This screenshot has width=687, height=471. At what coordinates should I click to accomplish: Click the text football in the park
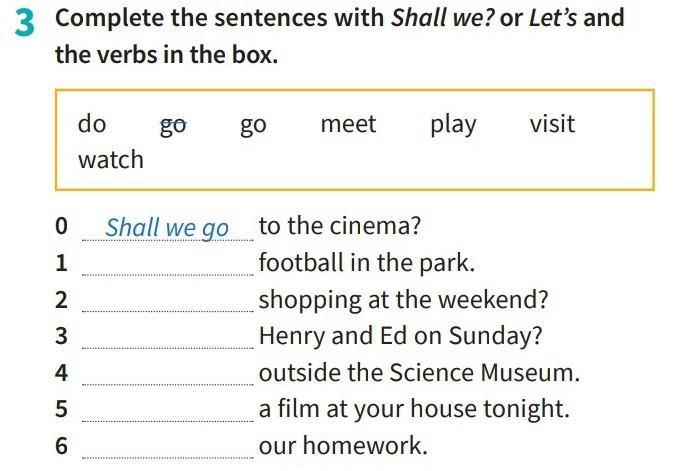click(367, 263)
